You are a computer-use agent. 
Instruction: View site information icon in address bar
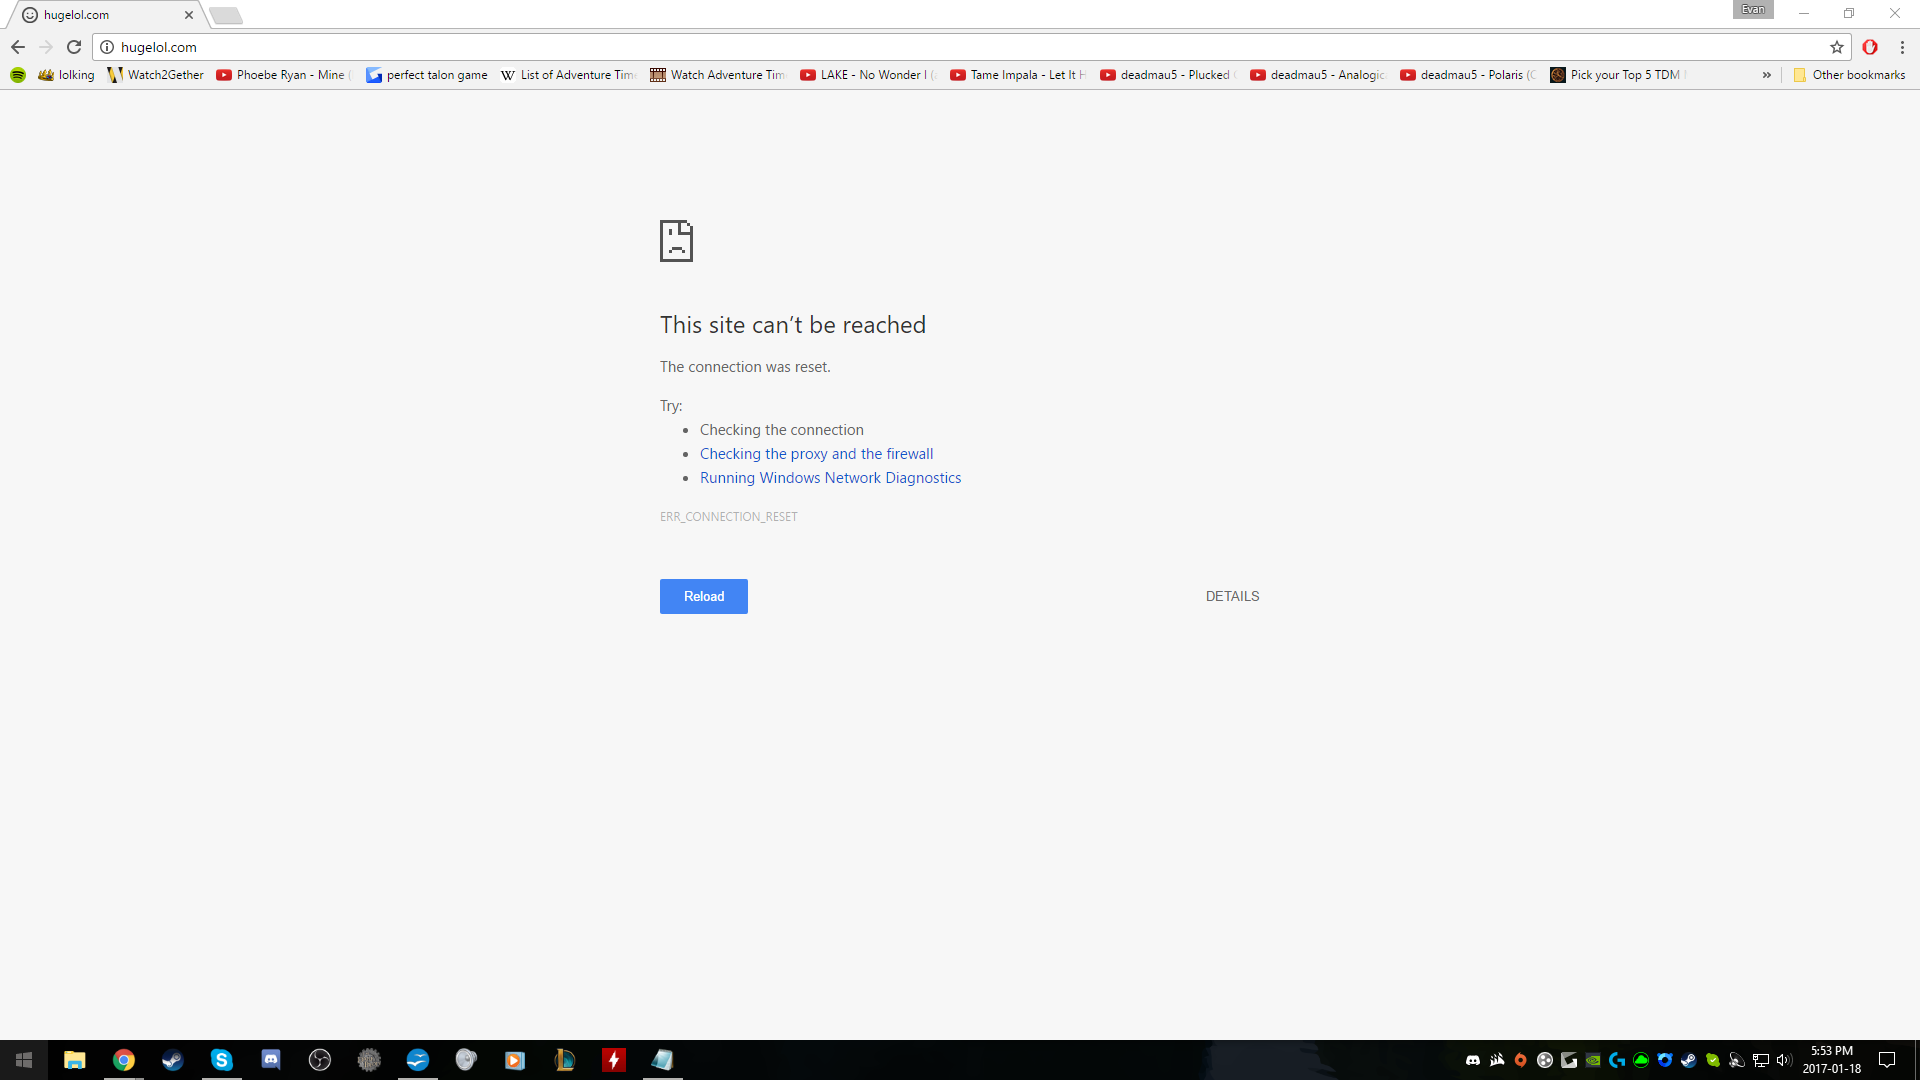pyautogui.click(x=107, y=47)
